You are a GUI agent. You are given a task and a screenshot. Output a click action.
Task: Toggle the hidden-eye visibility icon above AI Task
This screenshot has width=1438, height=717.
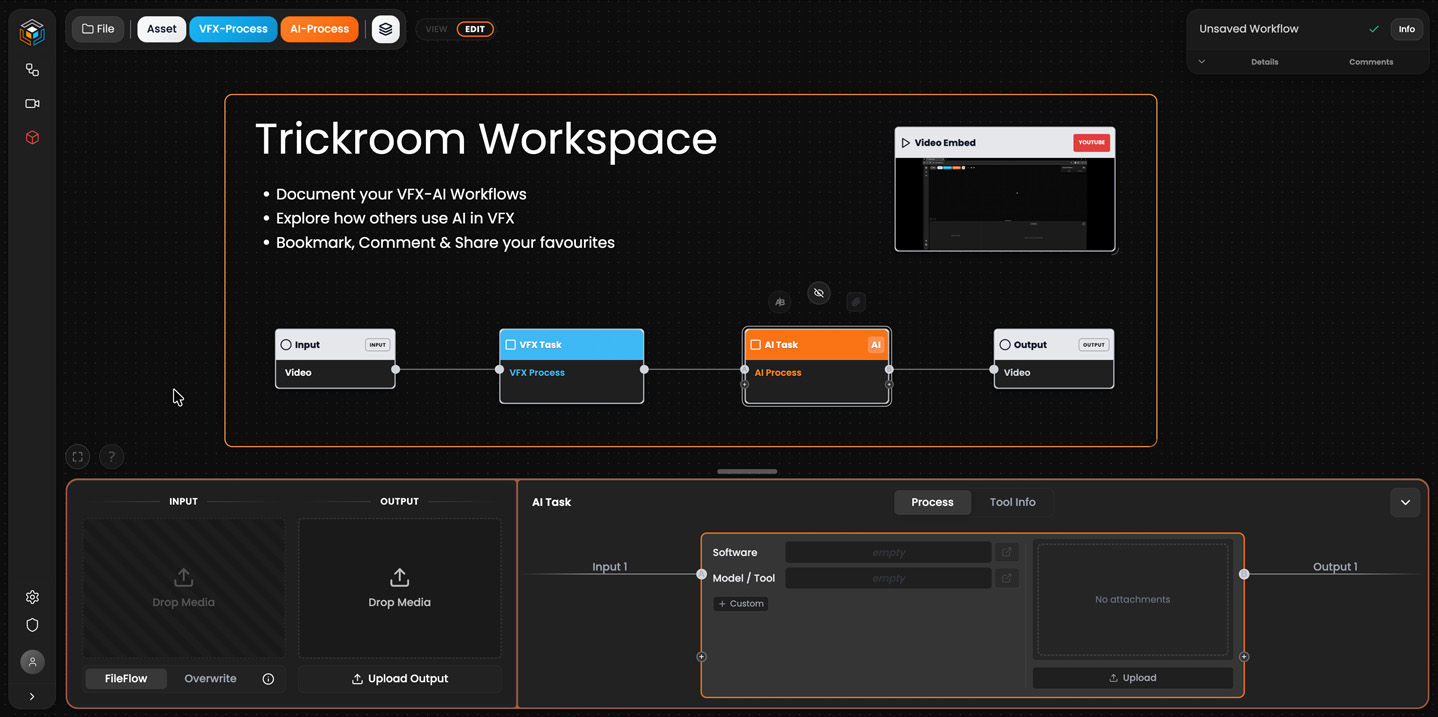[819, 293]
